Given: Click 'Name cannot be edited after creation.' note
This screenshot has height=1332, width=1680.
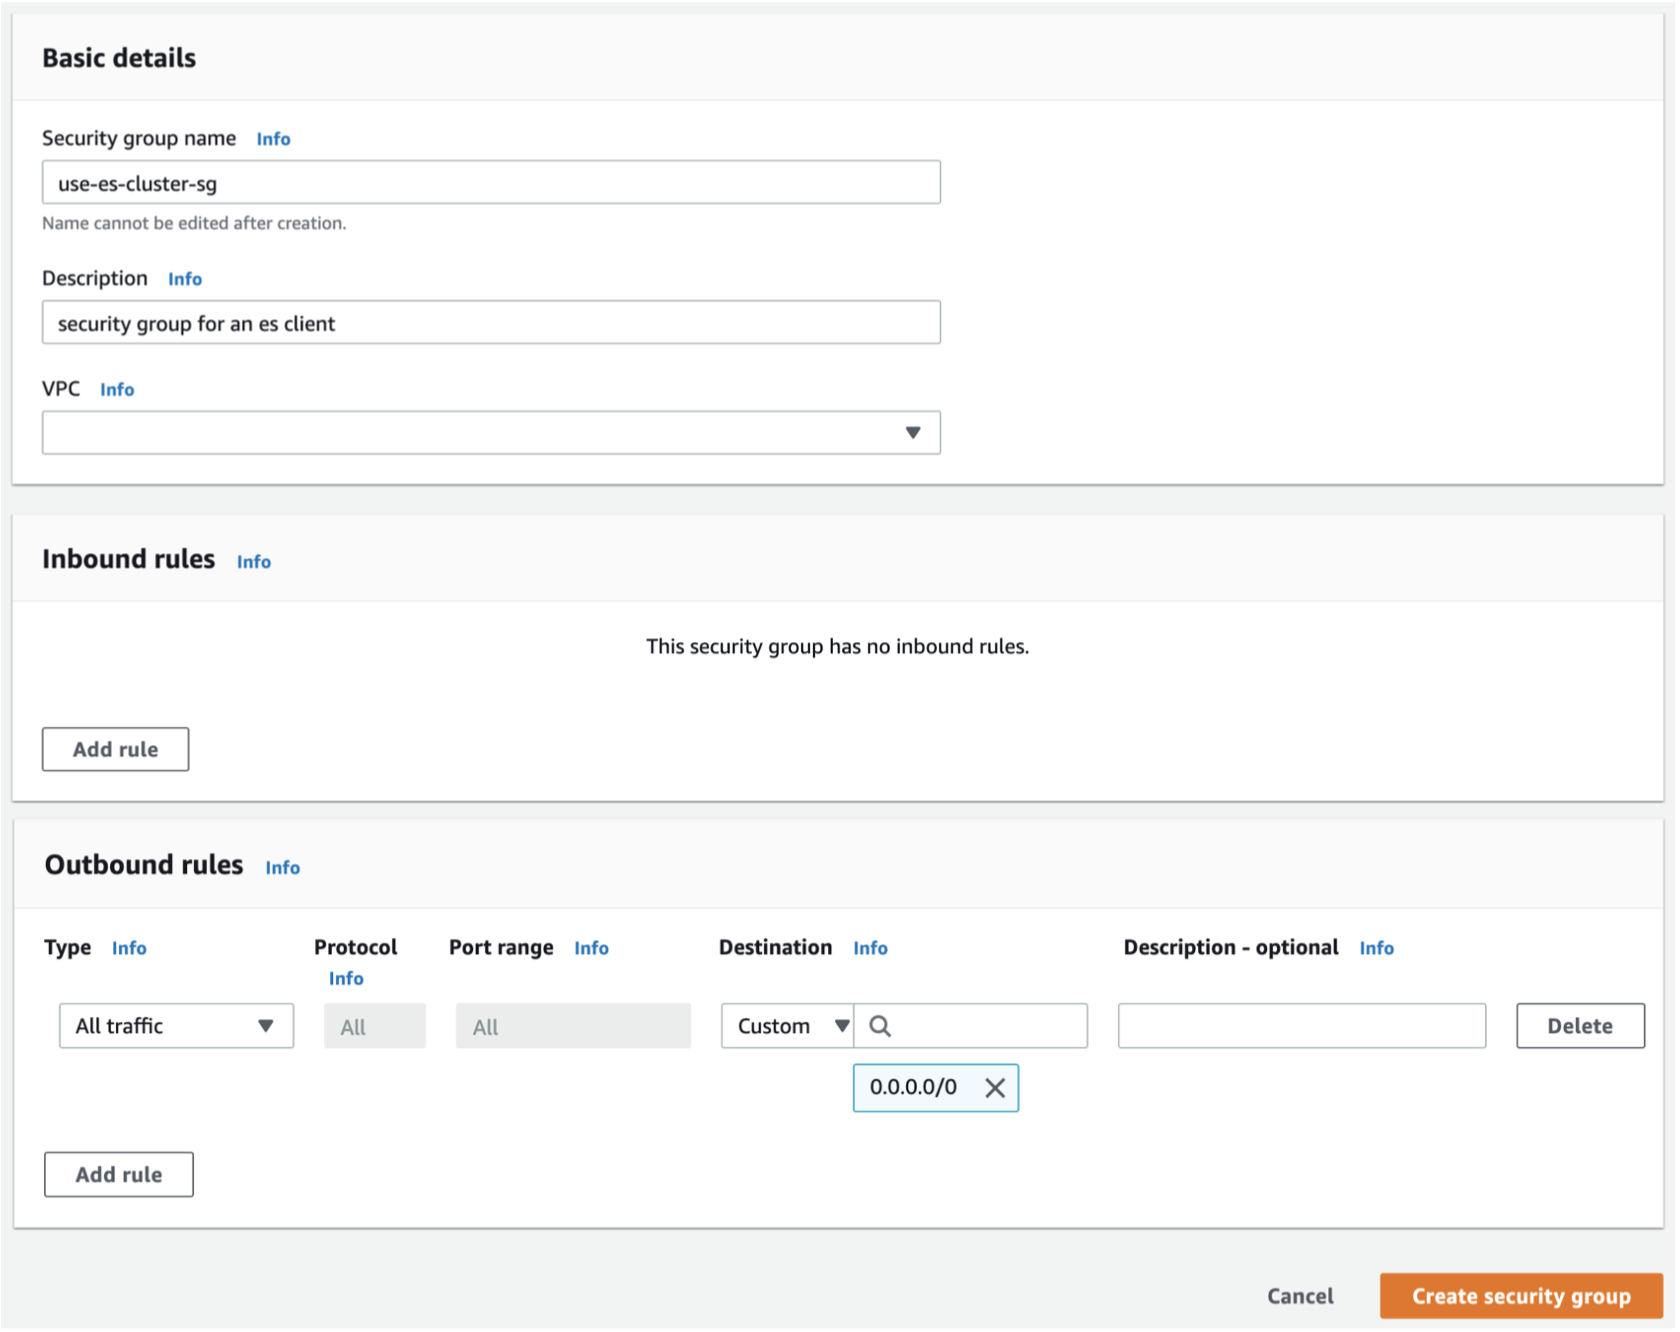Looking at the screenshot, I should click(194, 224).
